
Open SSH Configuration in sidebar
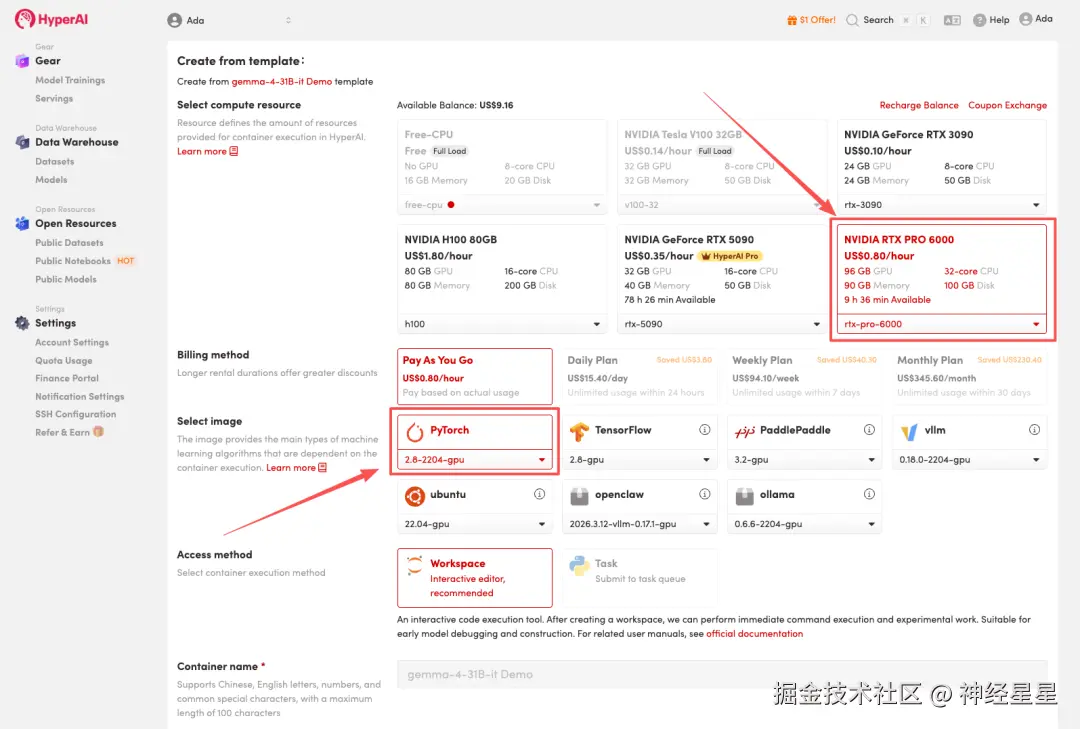pyautogui.click(x=76, y=414)
